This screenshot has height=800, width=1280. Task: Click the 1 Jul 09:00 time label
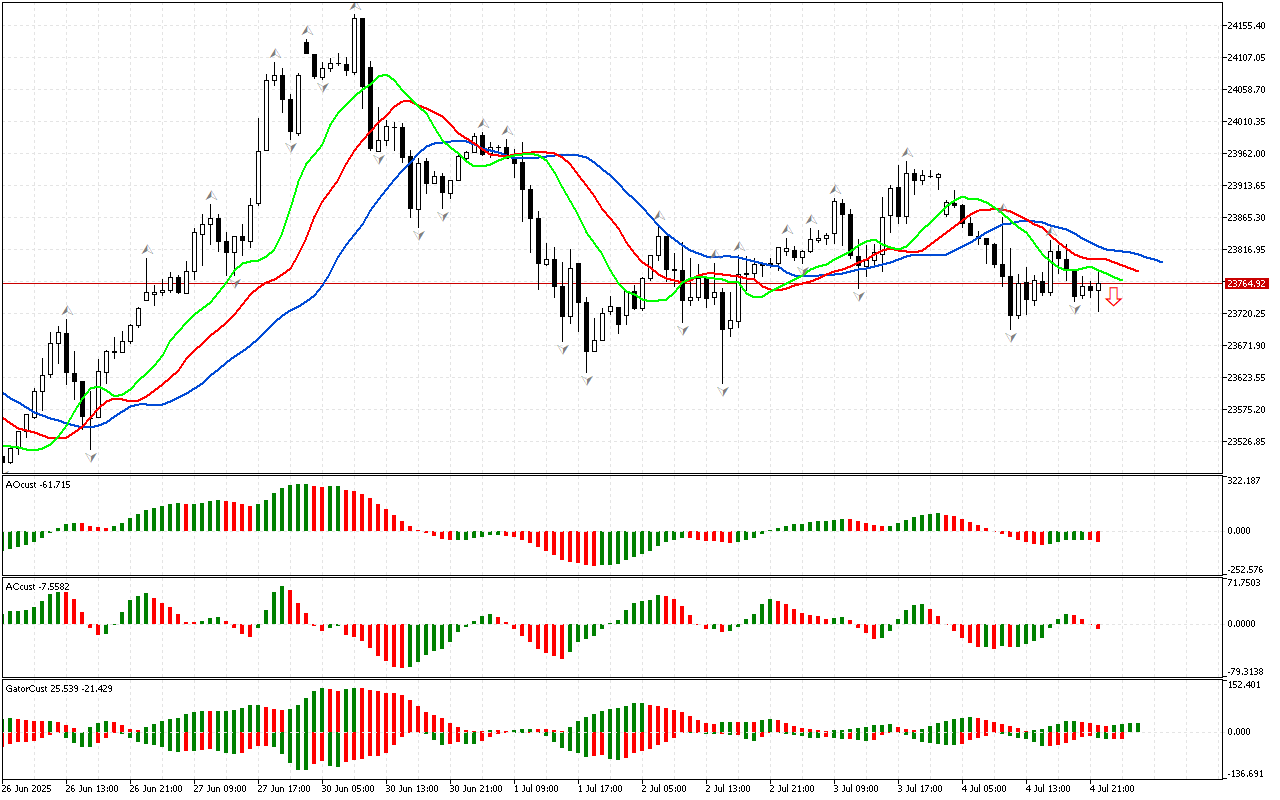[x=536, y=788]
